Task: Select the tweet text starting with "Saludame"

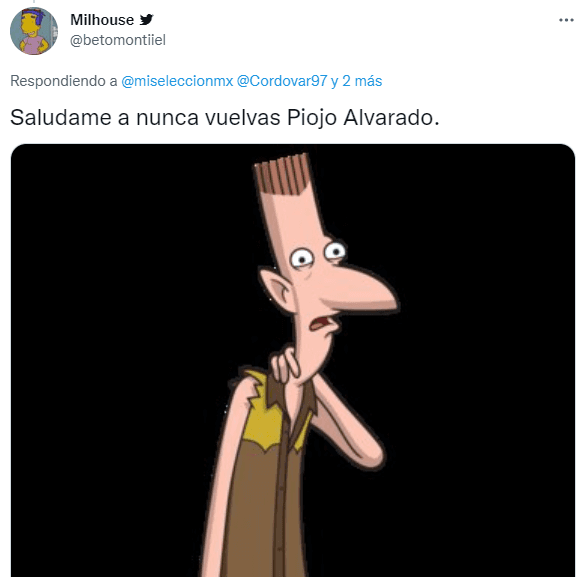Action: pos(225,117)
